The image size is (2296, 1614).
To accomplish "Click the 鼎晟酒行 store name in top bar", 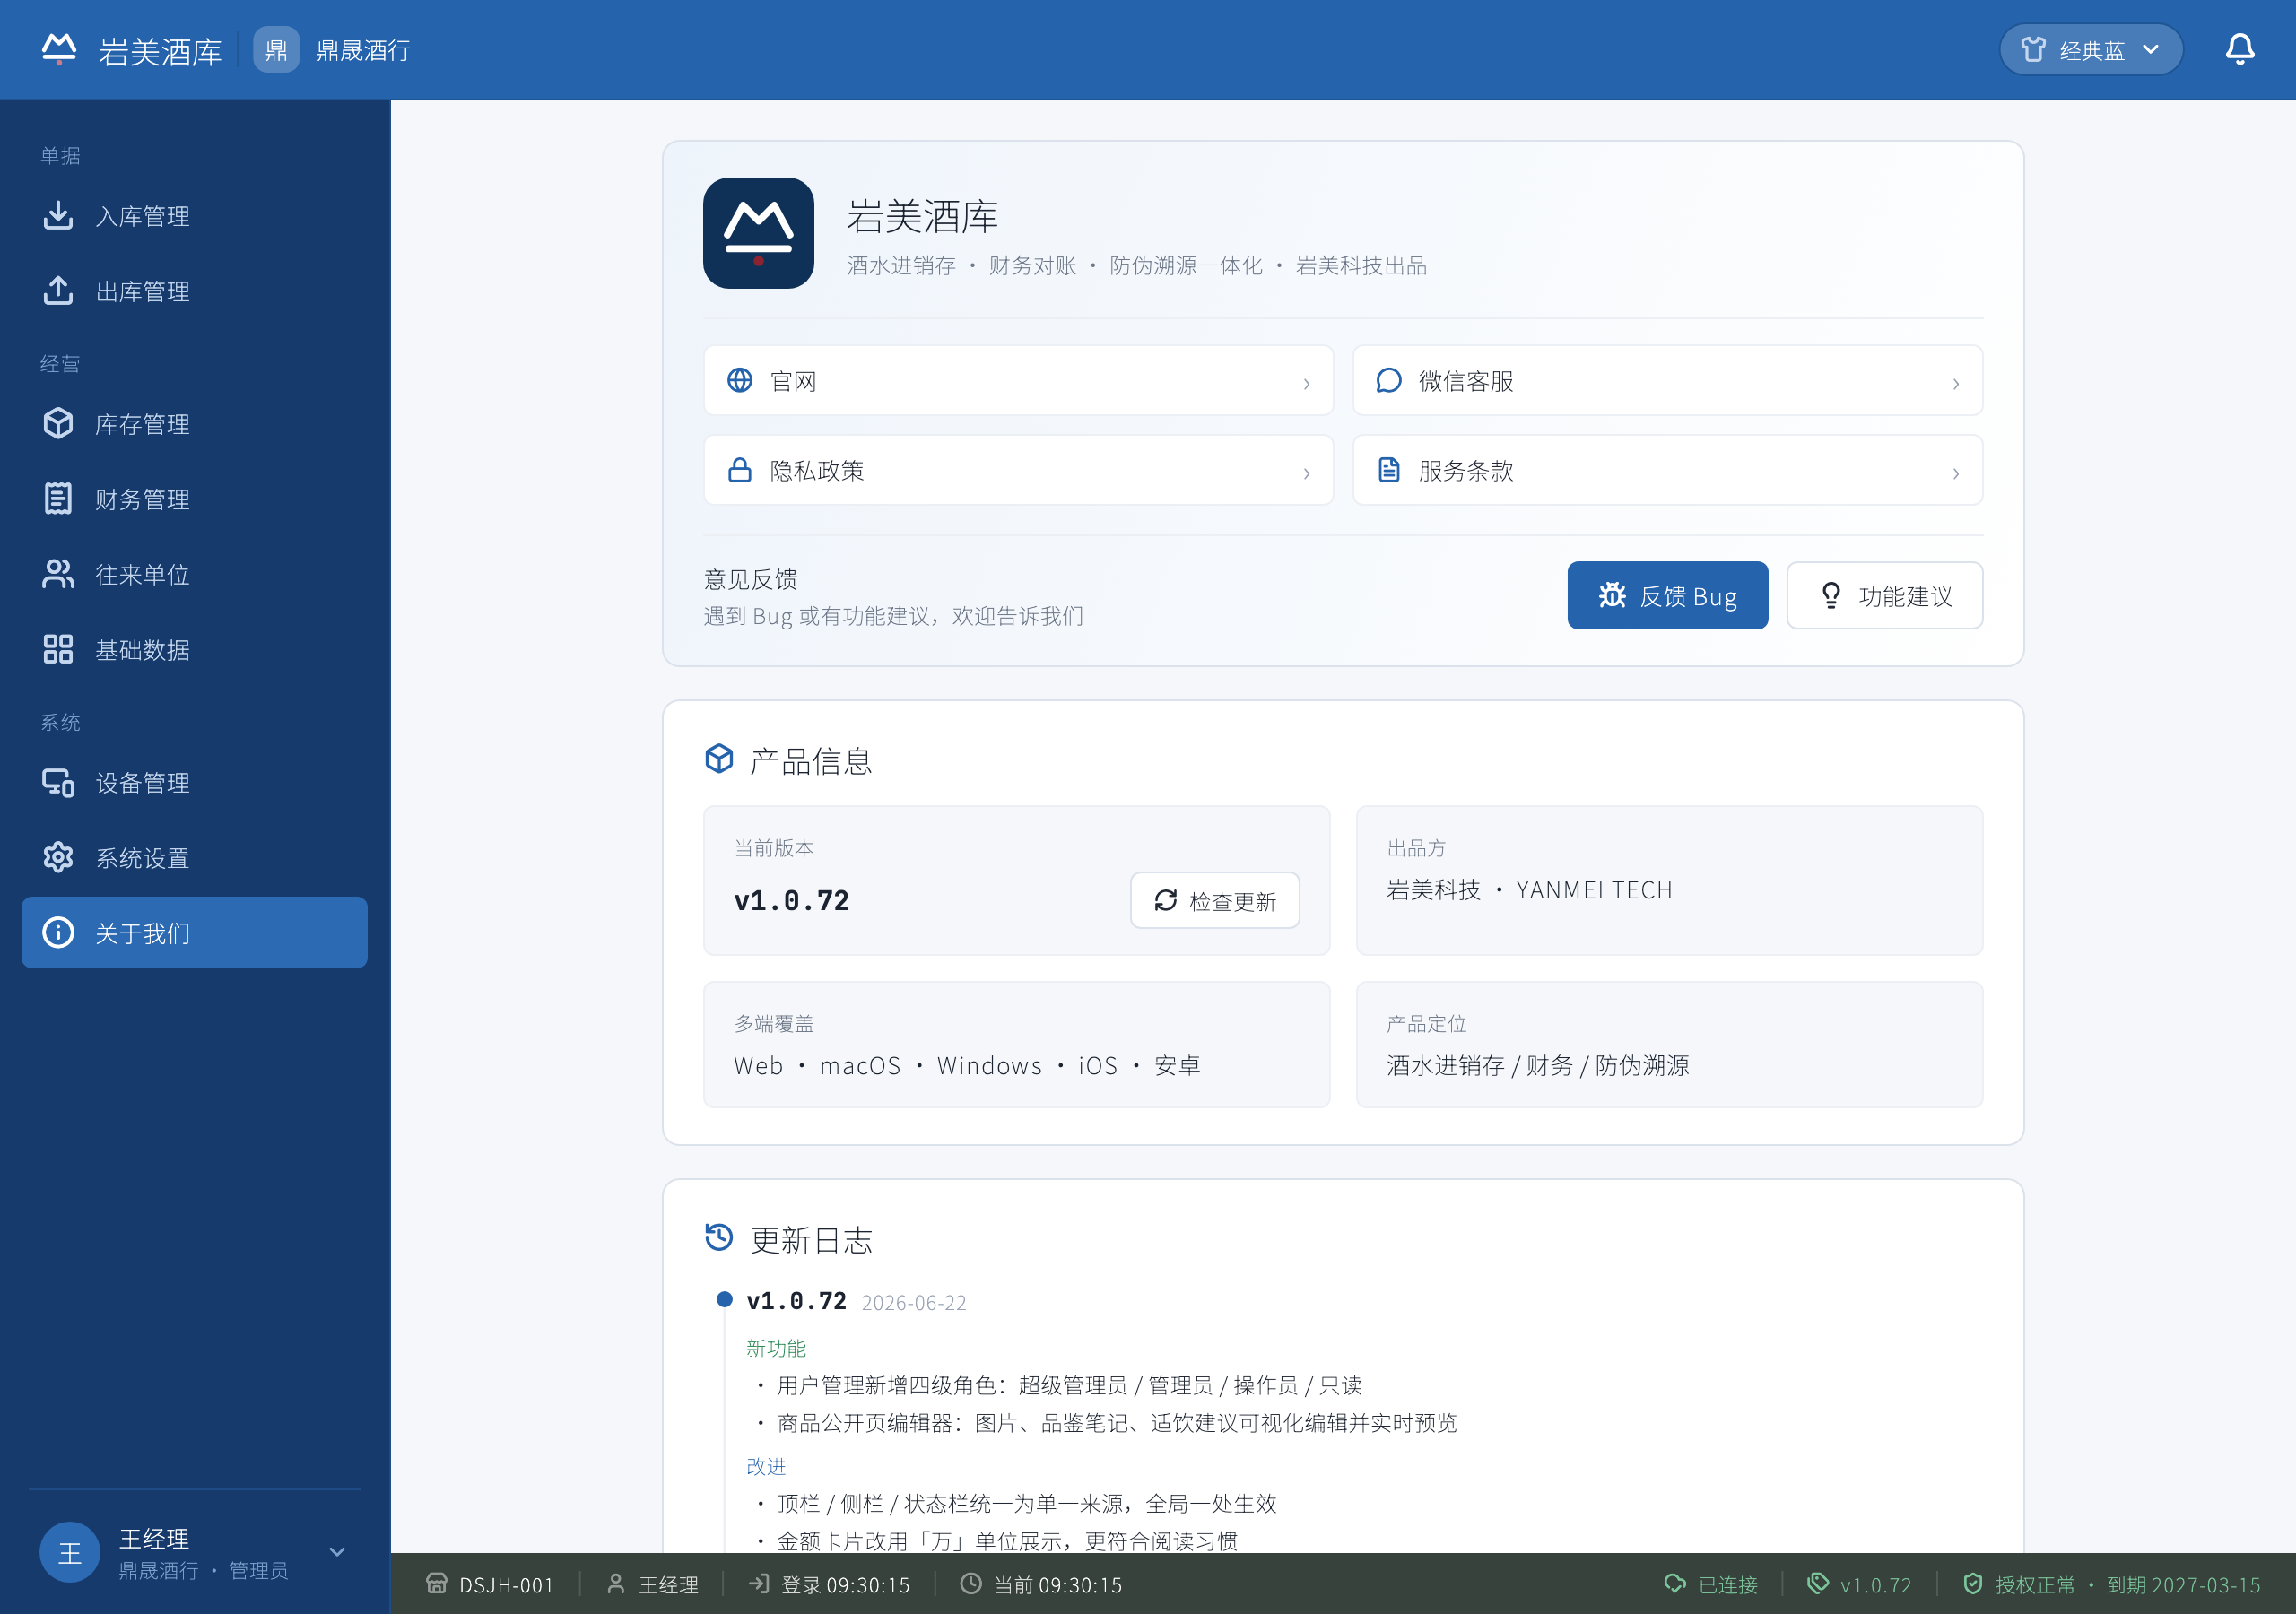I will click(x=363, y=50).
